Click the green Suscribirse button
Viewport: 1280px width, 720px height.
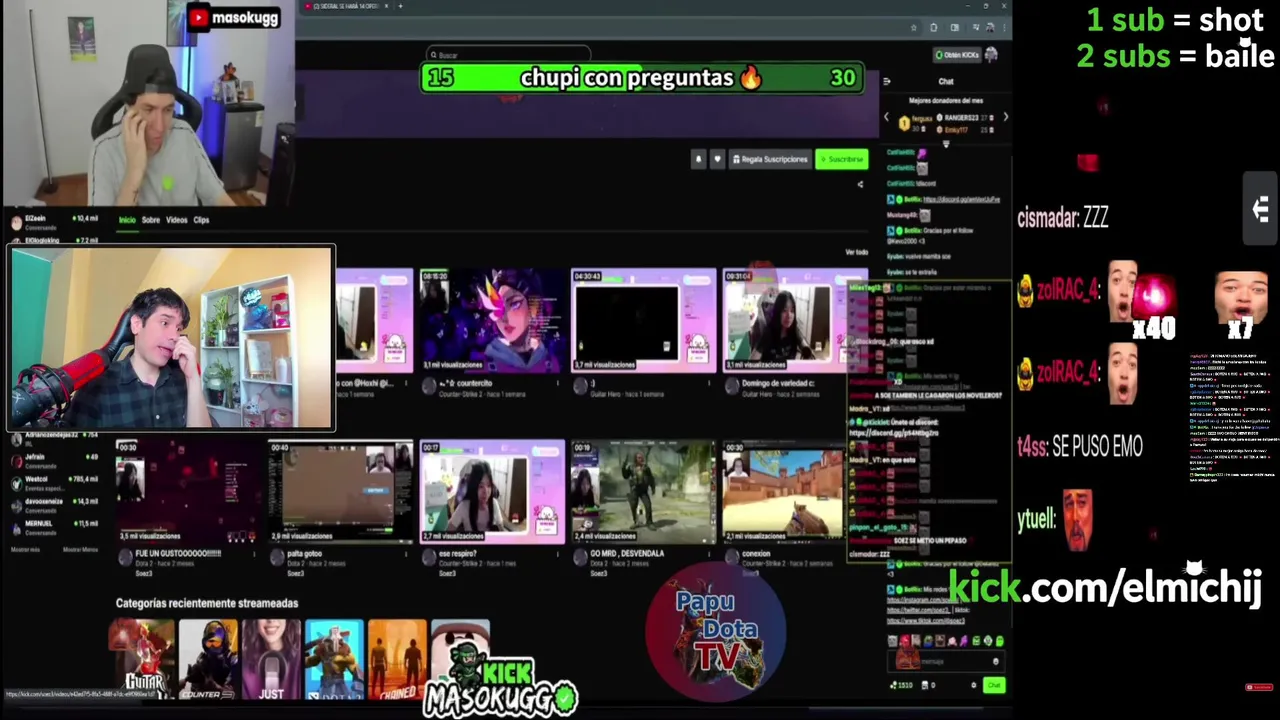(842, 159)
